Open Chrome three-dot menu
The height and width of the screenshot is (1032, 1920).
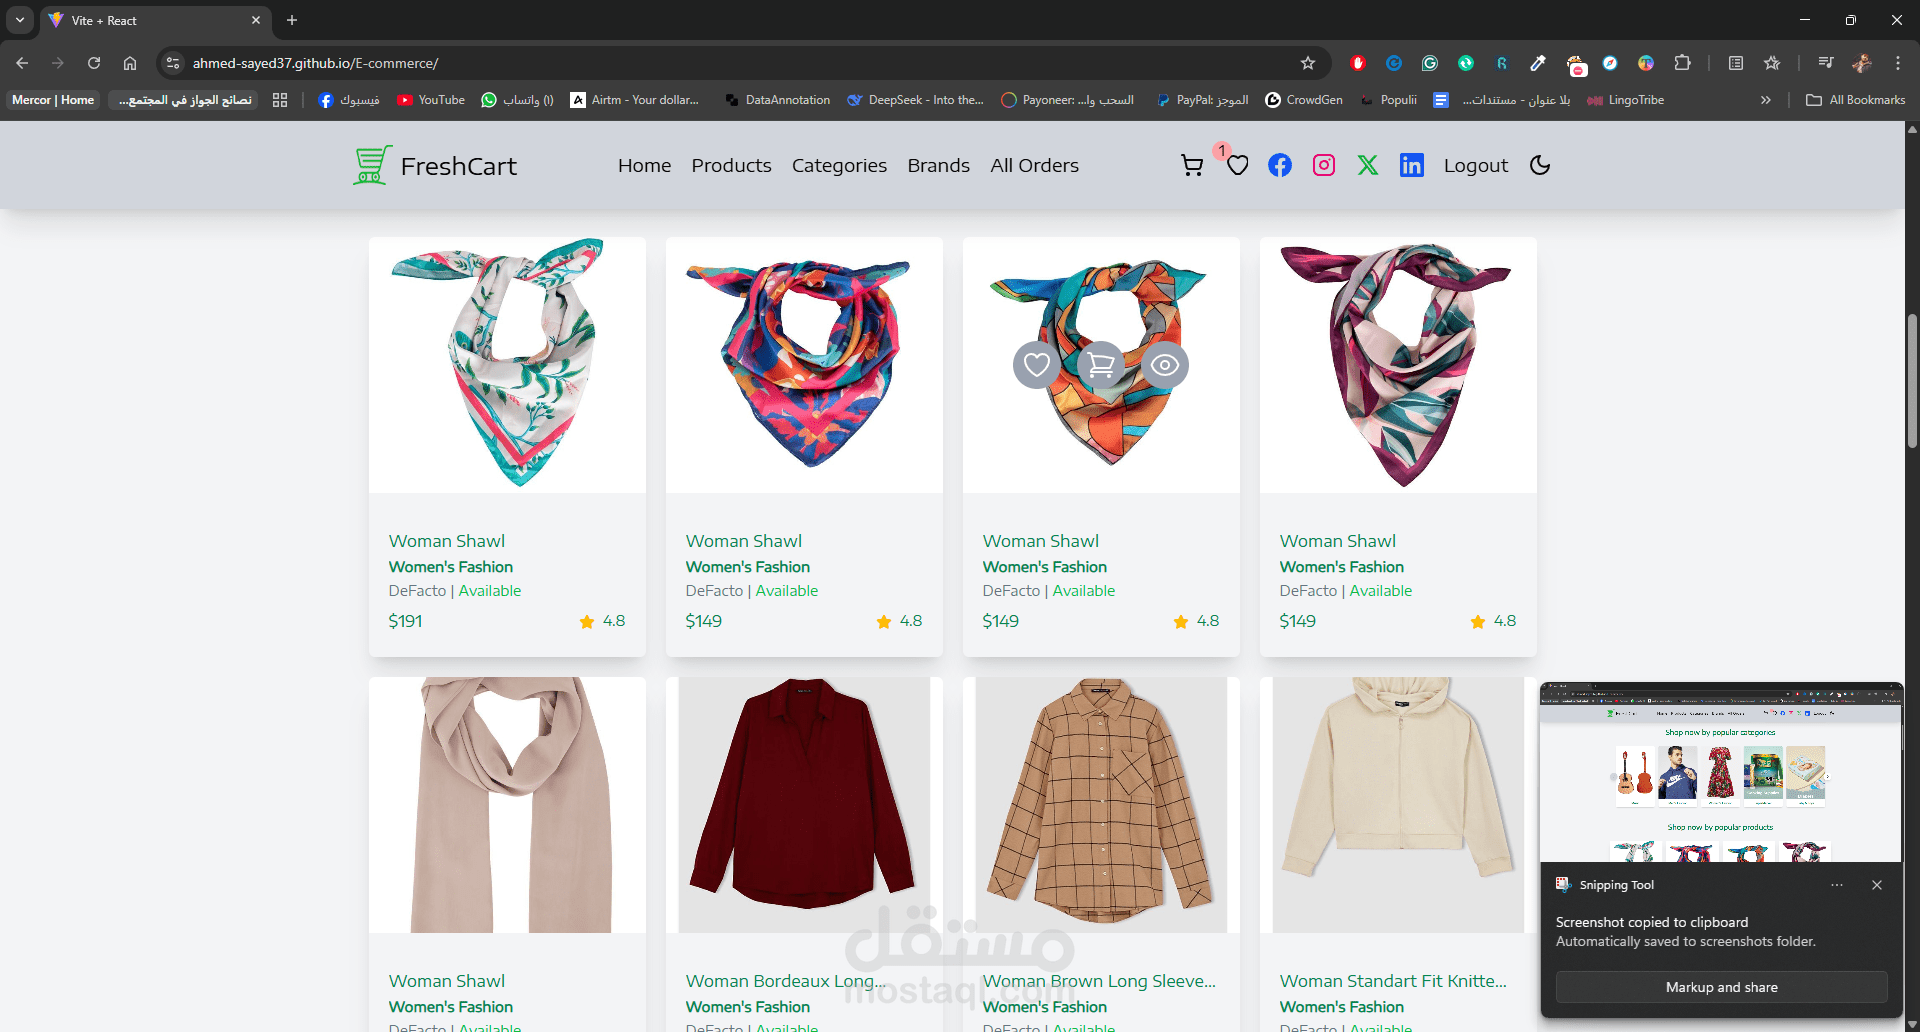(1898, 63)
